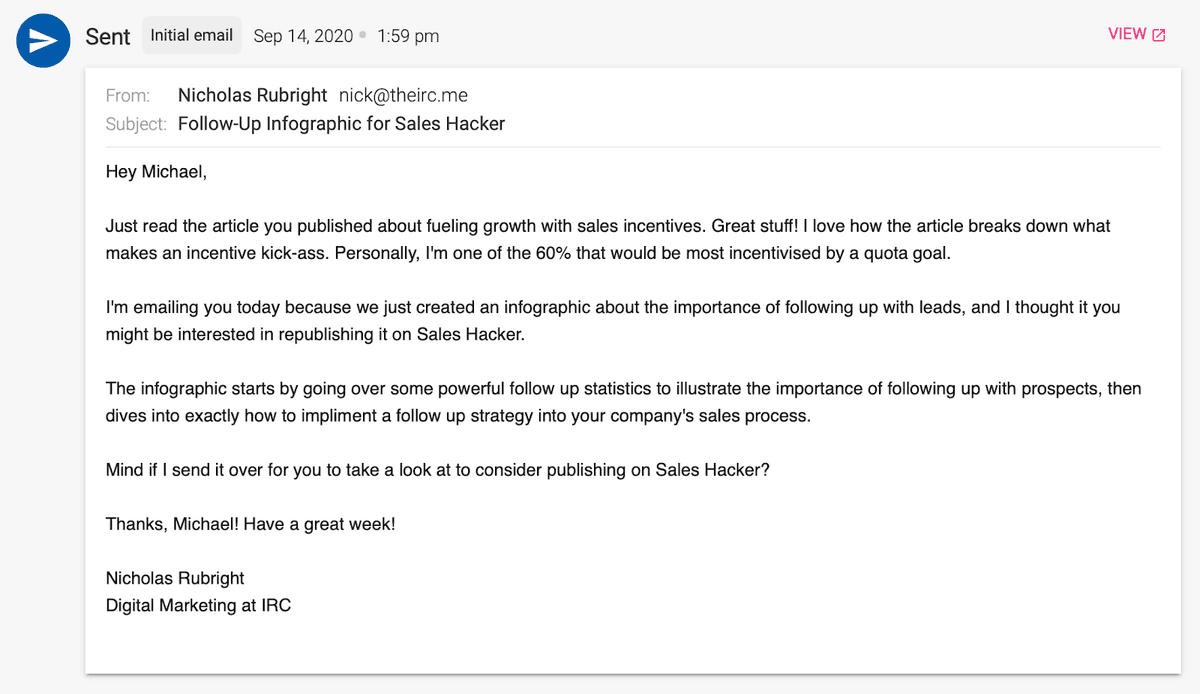Click the sender name Nicholas Rubright

(x=252, y=95)
